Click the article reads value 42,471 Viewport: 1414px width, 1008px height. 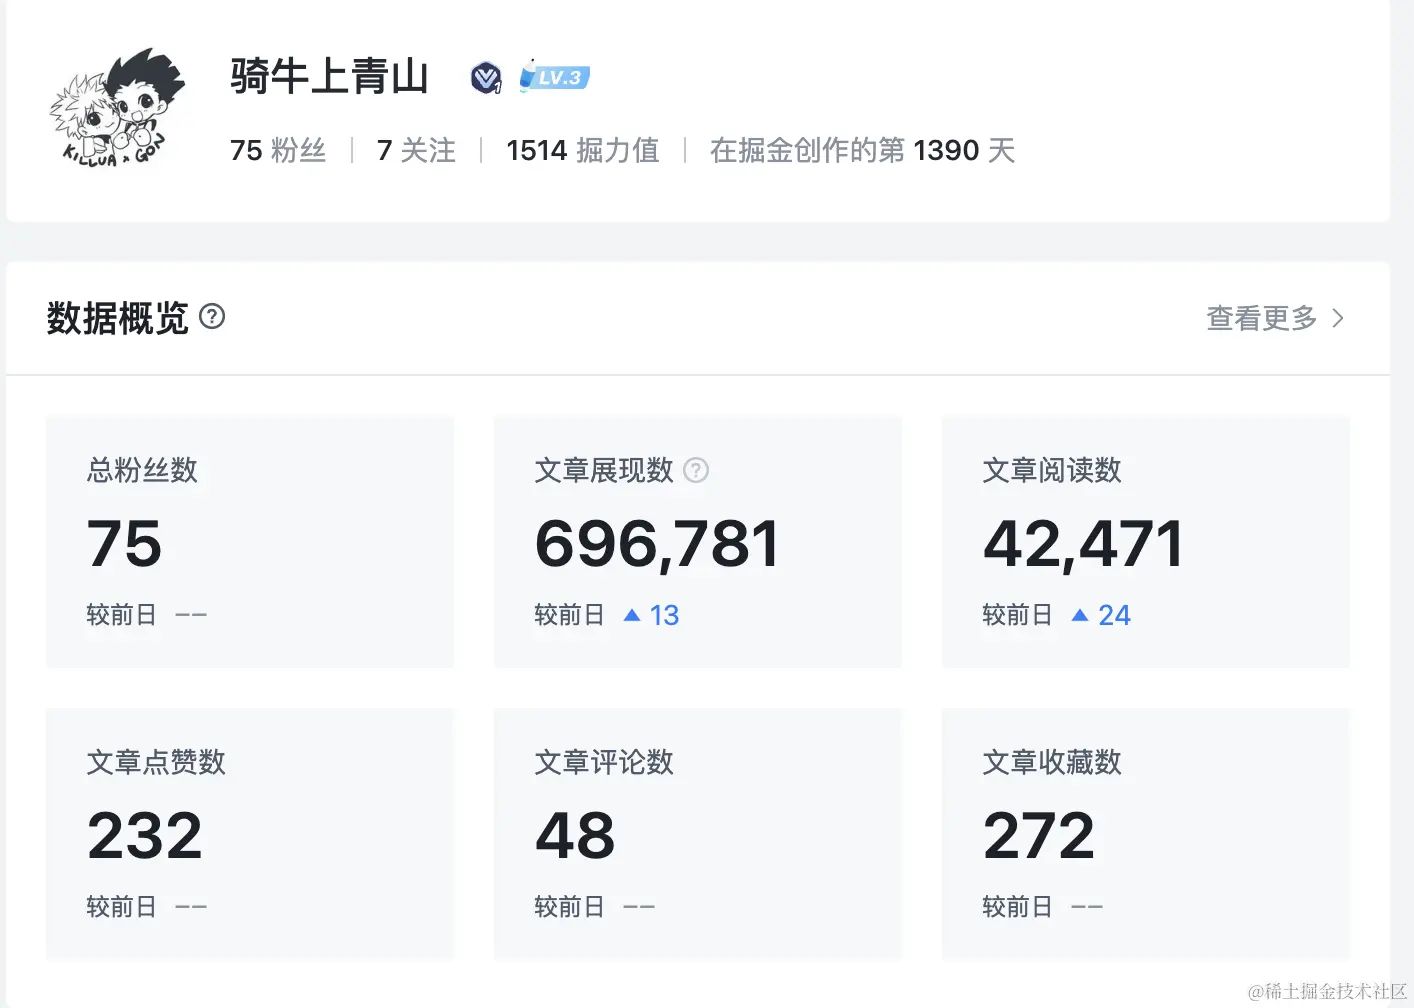pyautogui.click(x=1083, y=544)
